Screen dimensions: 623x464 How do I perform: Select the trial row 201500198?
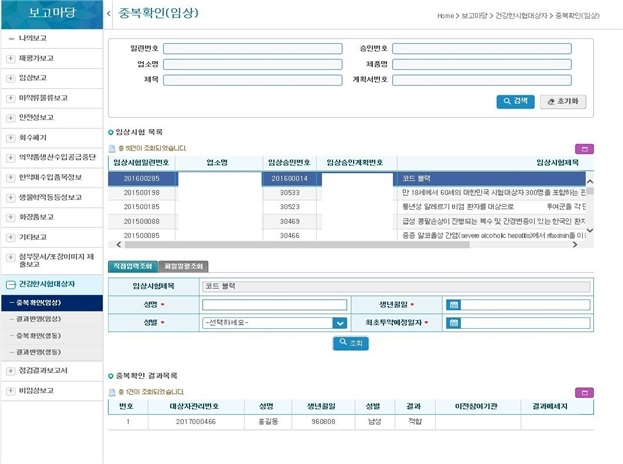(x=347, y=193)
